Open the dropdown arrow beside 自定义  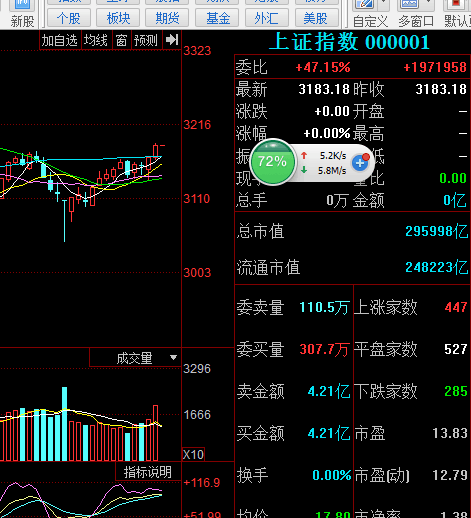[x=384, y=4]
